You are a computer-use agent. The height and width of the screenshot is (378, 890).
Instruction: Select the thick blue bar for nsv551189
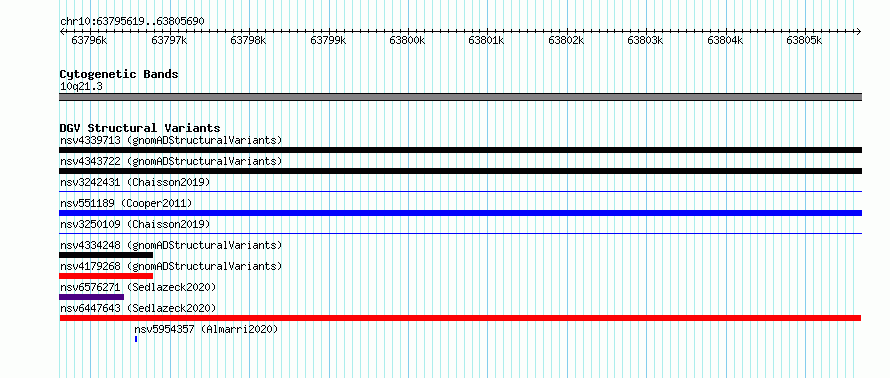pyautogui.click(x=460, y=213)
